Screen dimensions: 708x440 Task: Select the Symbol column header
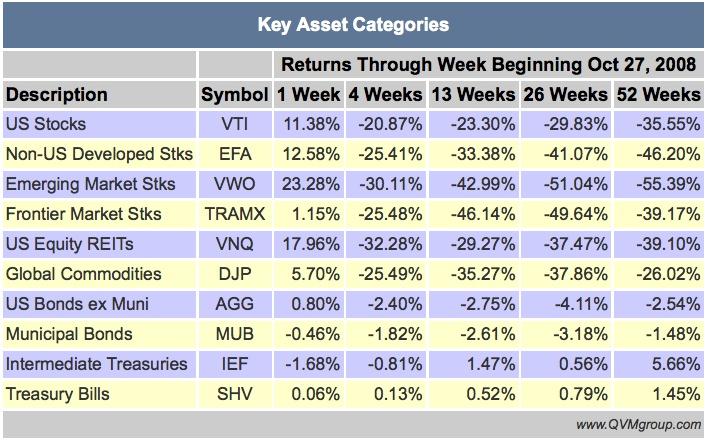coord(235,96)
